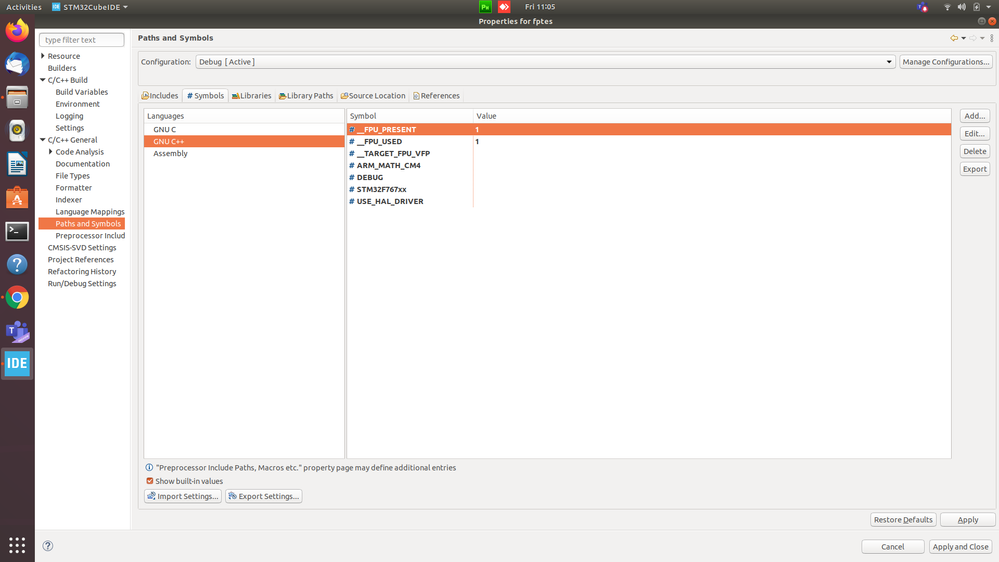Image resolution: width=999 pixels, height=562 pixels.
Task: Open the system menu arrow in top bar
Action: pyautogui.click(x=989, y=7)
